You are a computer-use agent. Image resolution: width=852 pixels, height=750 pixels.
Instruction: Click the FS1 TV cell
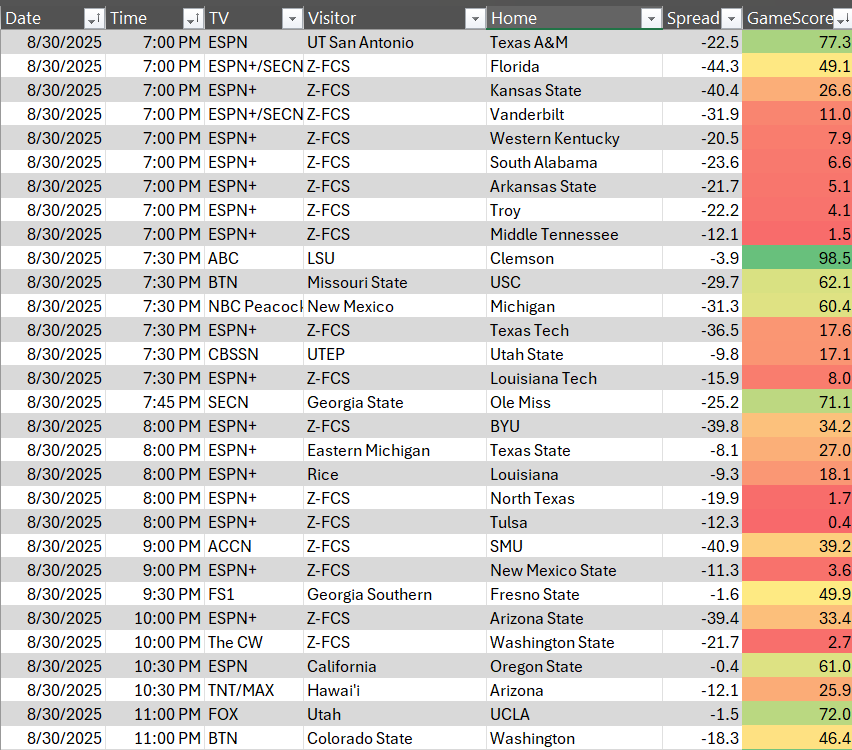coord(254,594)
